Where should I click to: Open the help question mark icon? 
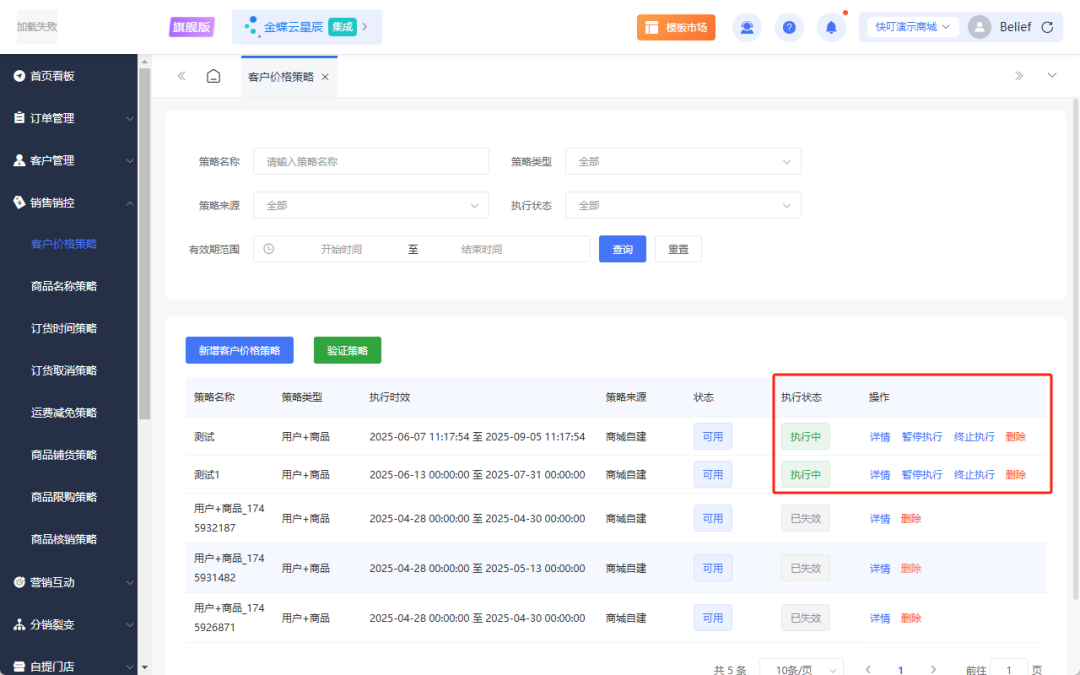(789, 27)
